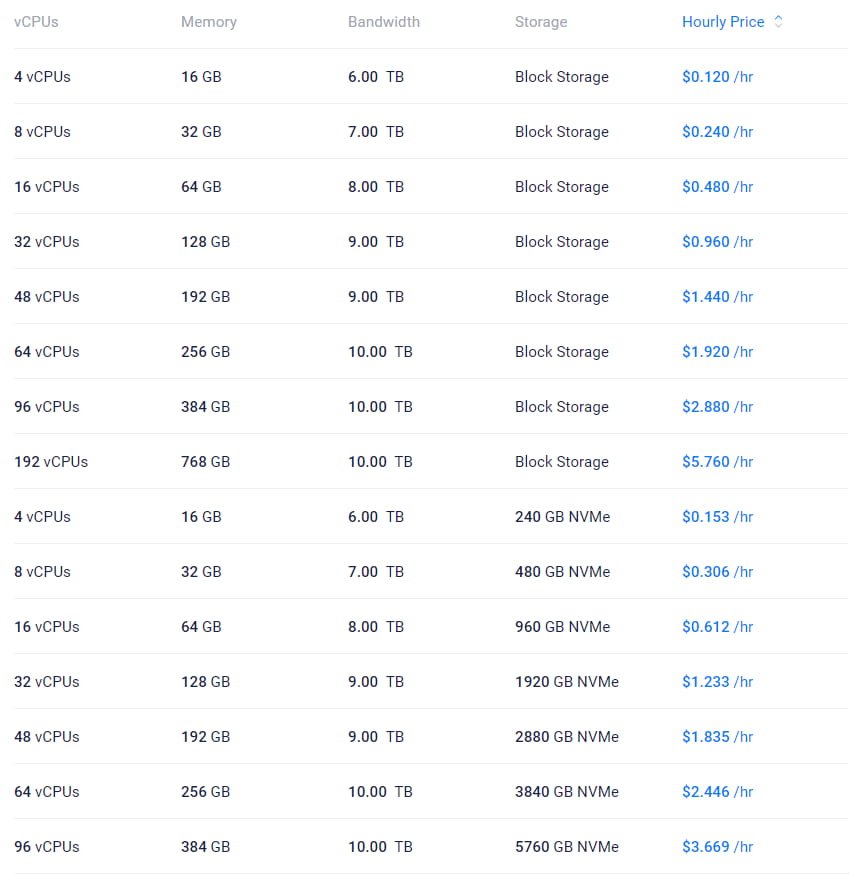Click the vCPUs column header
This screenshot has width=850, height=874.
point(36,21)
